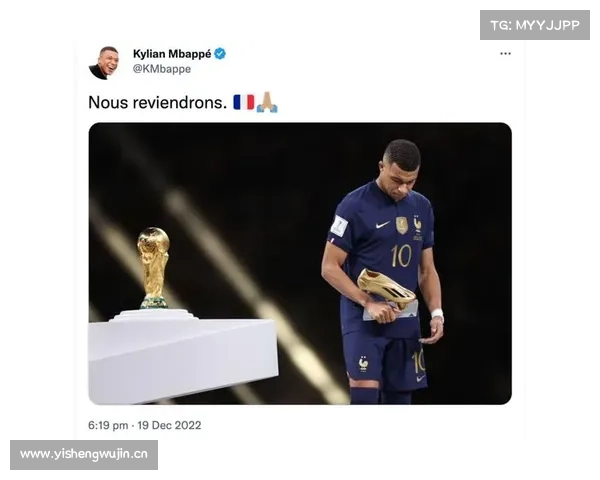
Task: Click the French flag emoji
Action: [244, 103]
